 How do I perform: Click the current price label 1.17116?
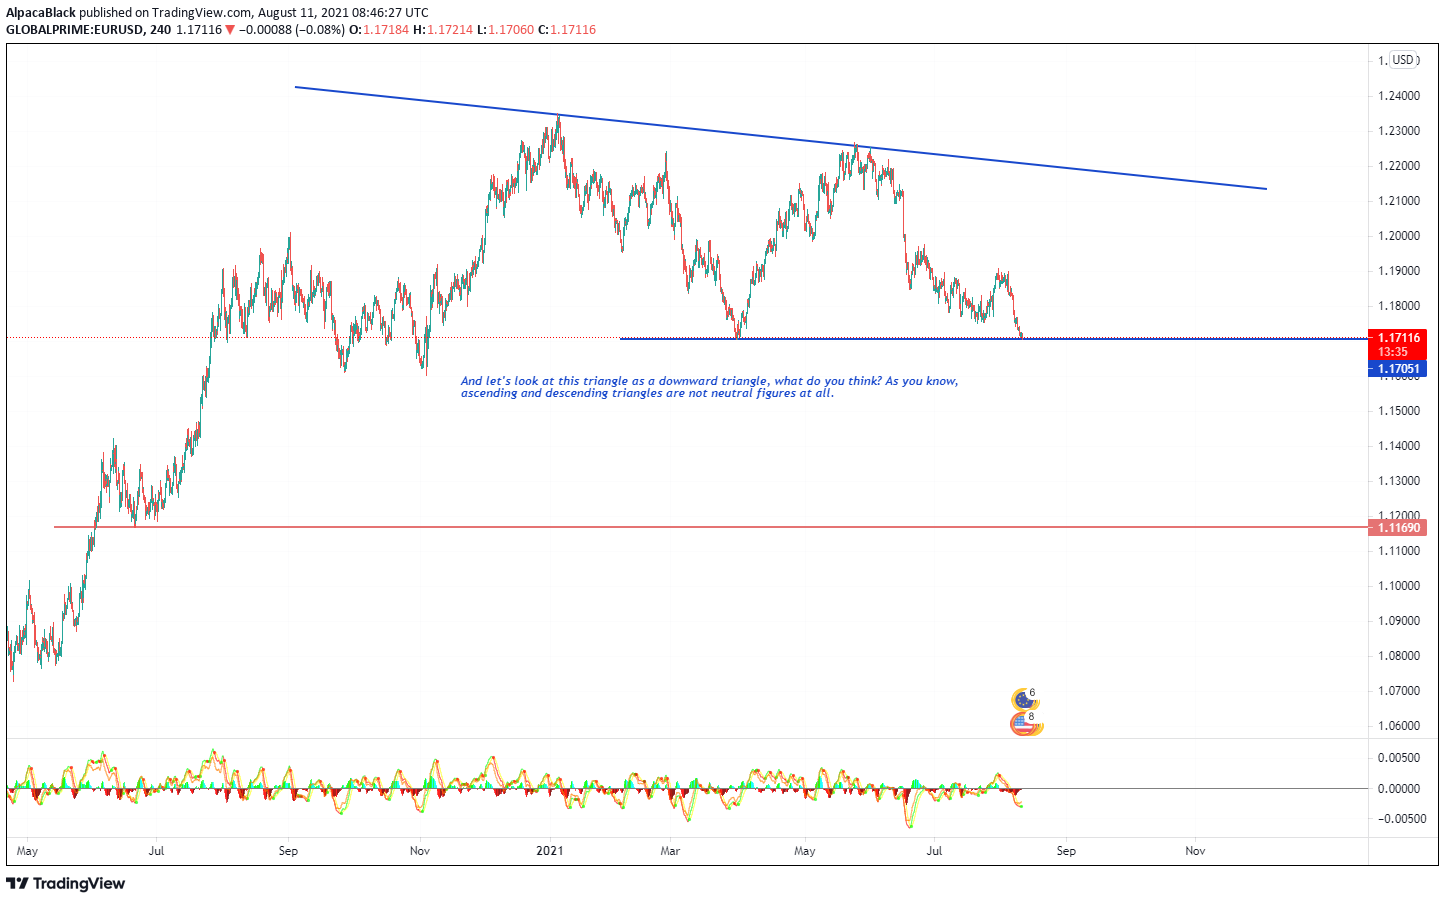pos(1397,338)
